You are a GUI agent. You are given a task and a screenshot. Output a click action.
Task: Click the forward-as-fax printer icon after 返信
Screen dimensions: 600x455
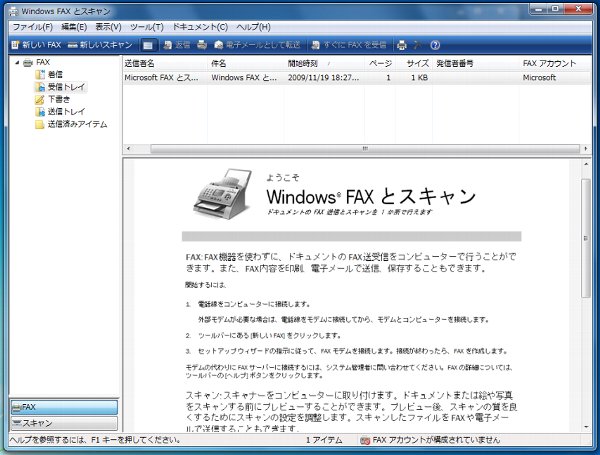coord(202,45)
